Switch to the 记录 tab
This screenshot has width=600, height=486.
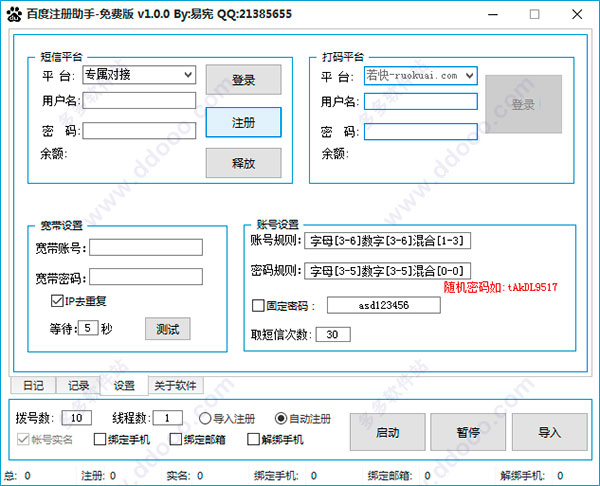pyautogui.click(x=78, y=385)
